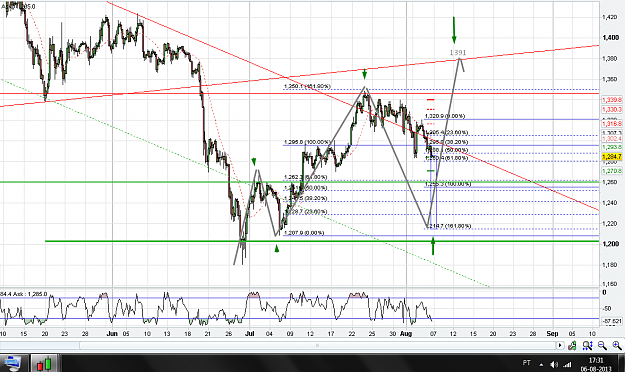Open the taskbar clock showing 17:31

pos(596,364)
